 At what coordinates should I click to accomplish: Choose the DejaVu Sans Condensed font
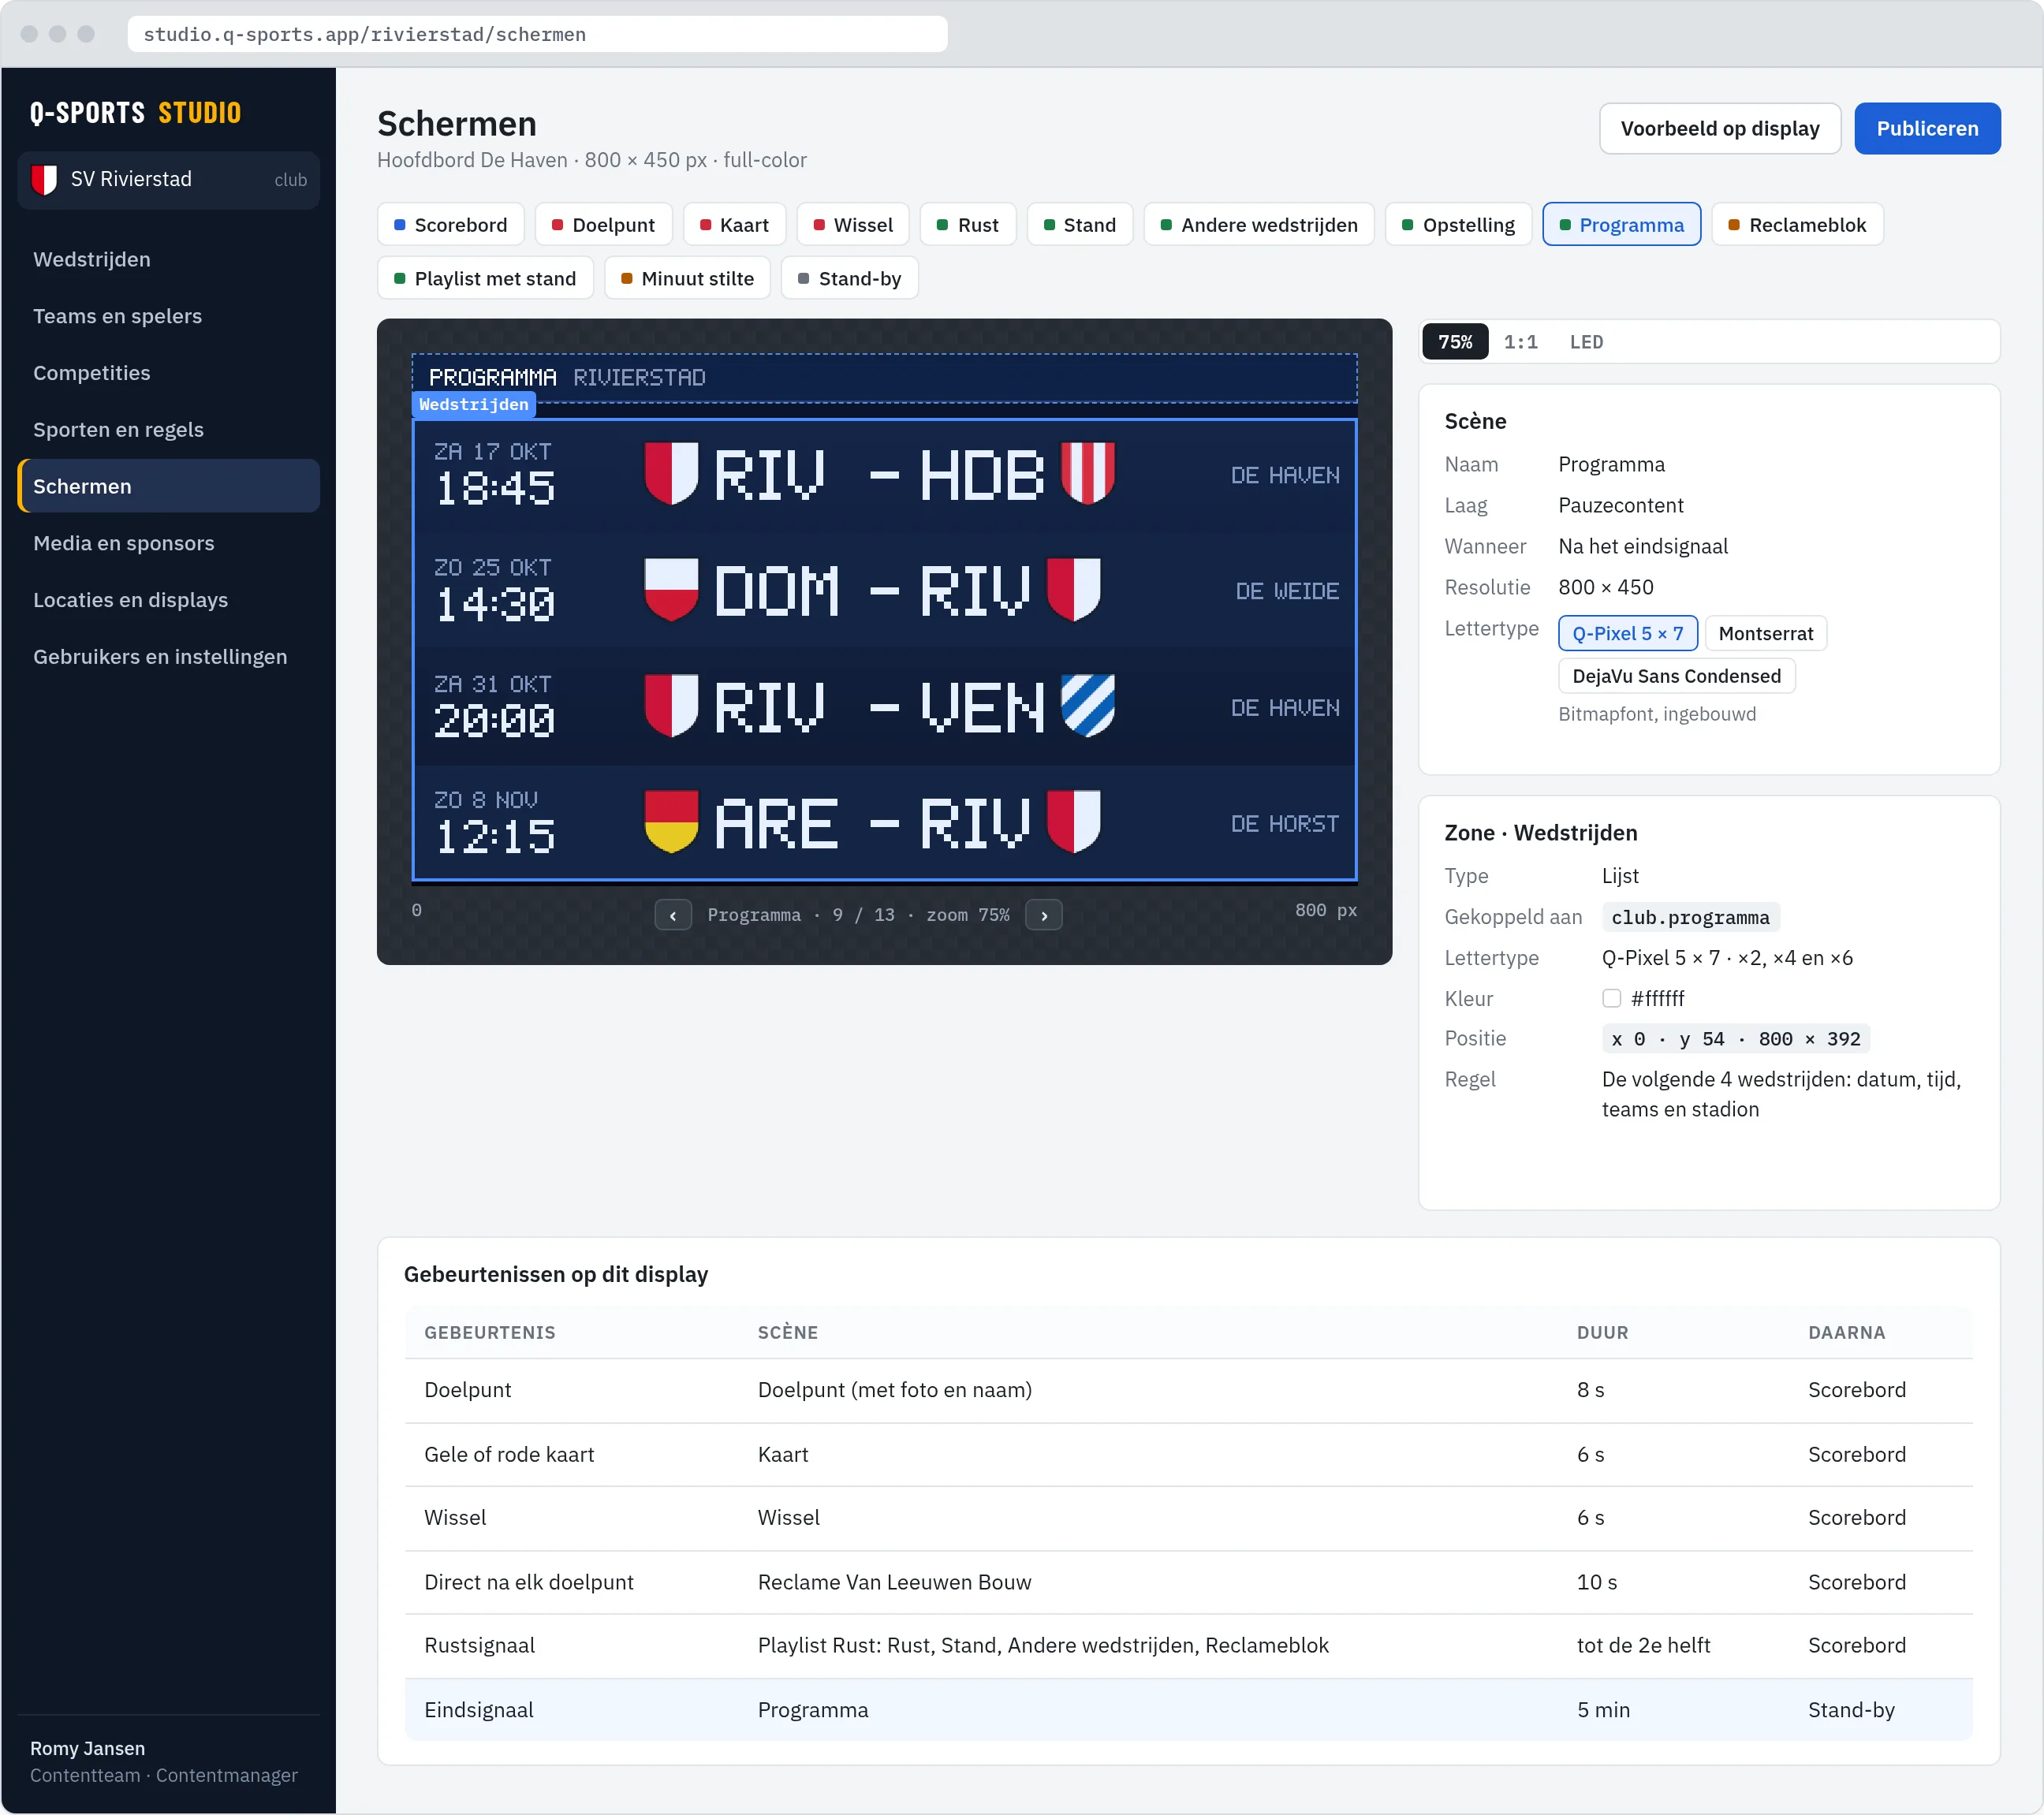click(1676, 676)
